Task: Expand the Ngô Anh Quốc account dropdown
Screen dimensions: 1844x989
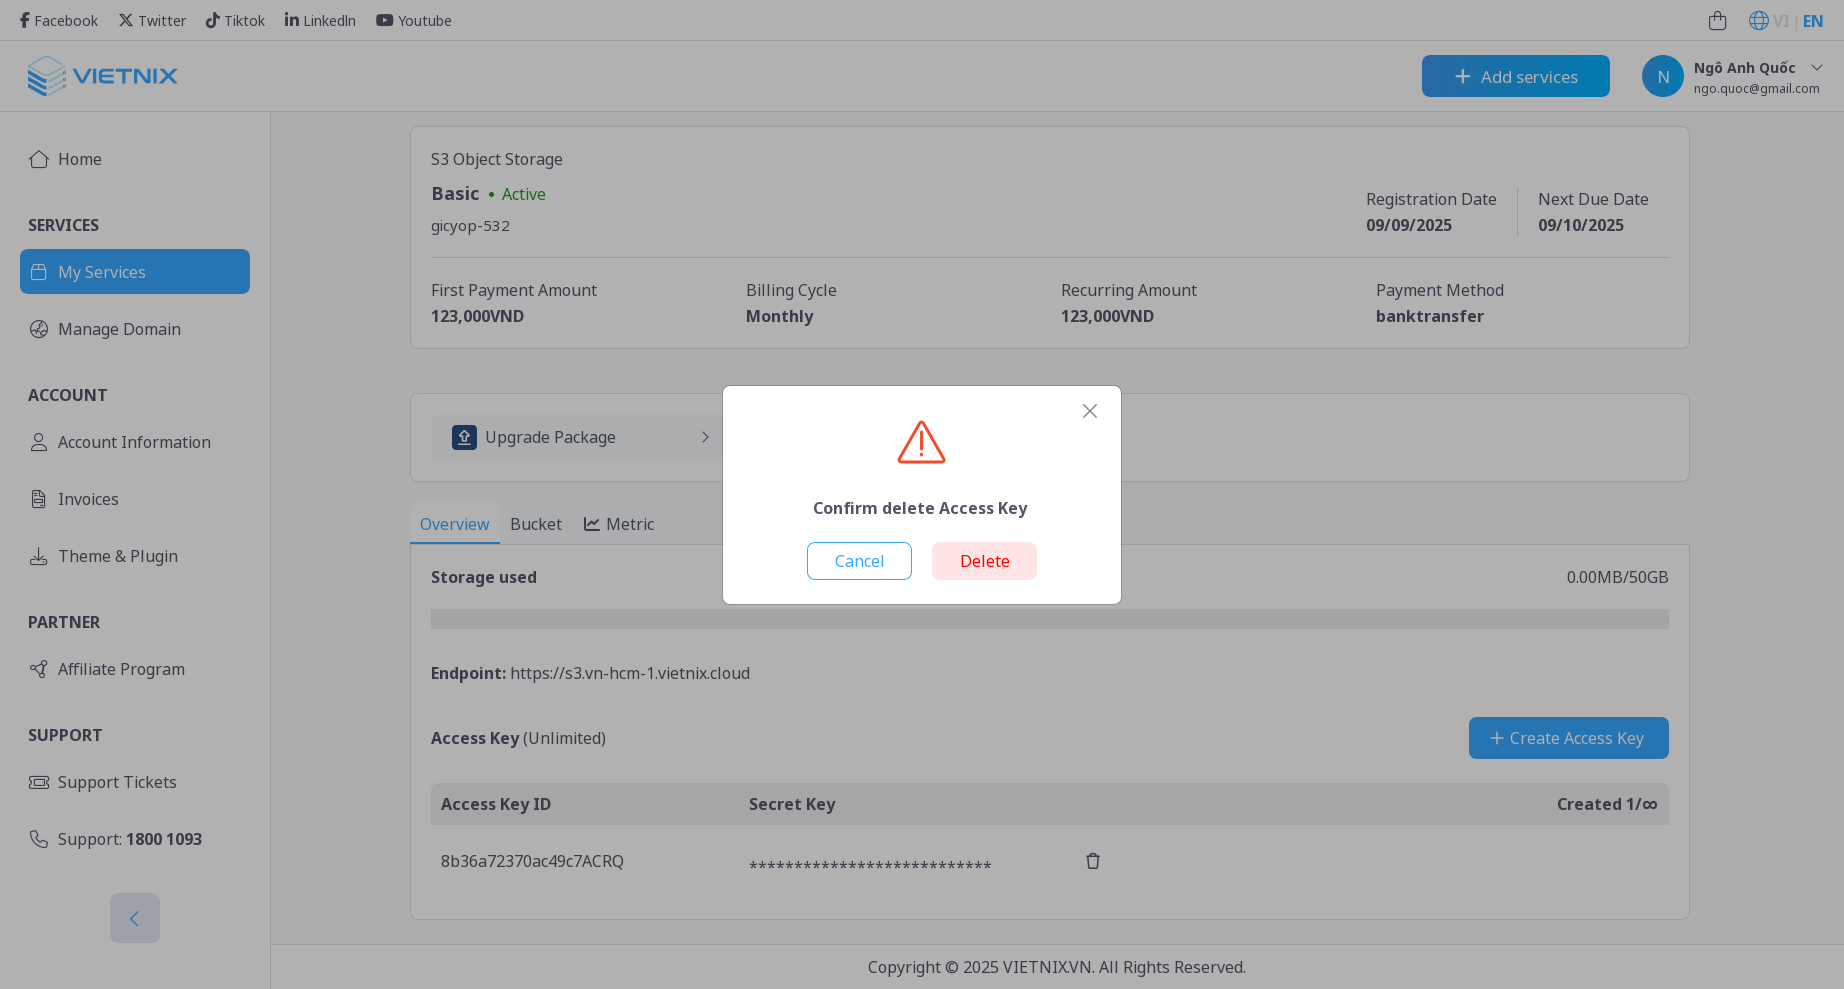Action: 1818,67
